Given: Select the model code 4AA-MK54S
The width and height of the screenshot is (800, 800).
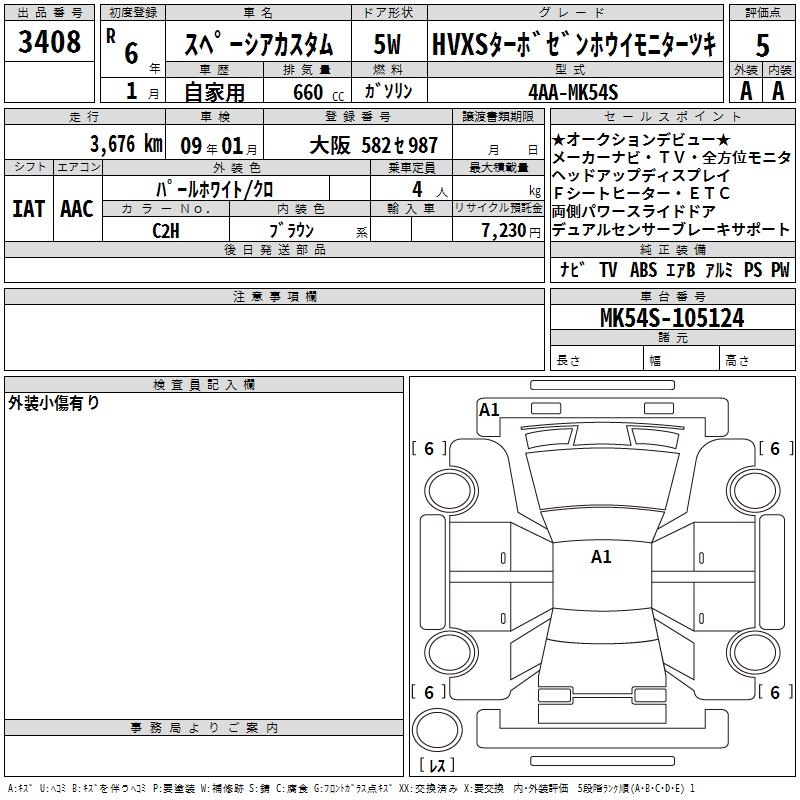Looking at the screenshot, I should tap(574, 92).
